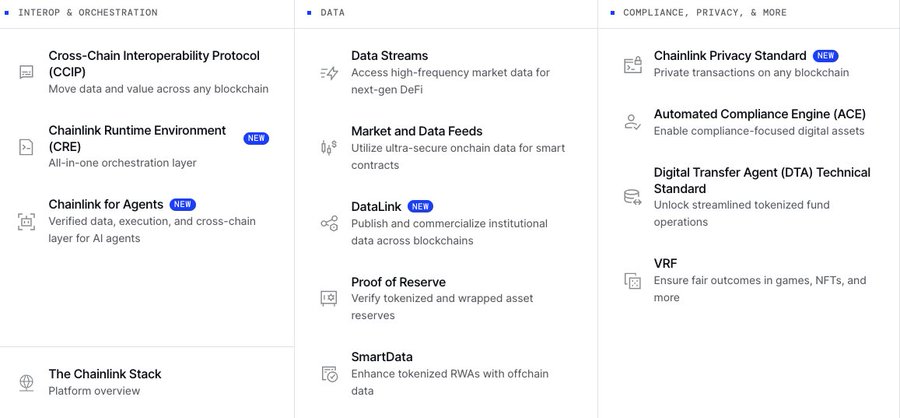Screen dimensions: 900x418
Task: Open Cross-Chain Interoperability Protocol (CCIP) link
Action: click(154, 64)
